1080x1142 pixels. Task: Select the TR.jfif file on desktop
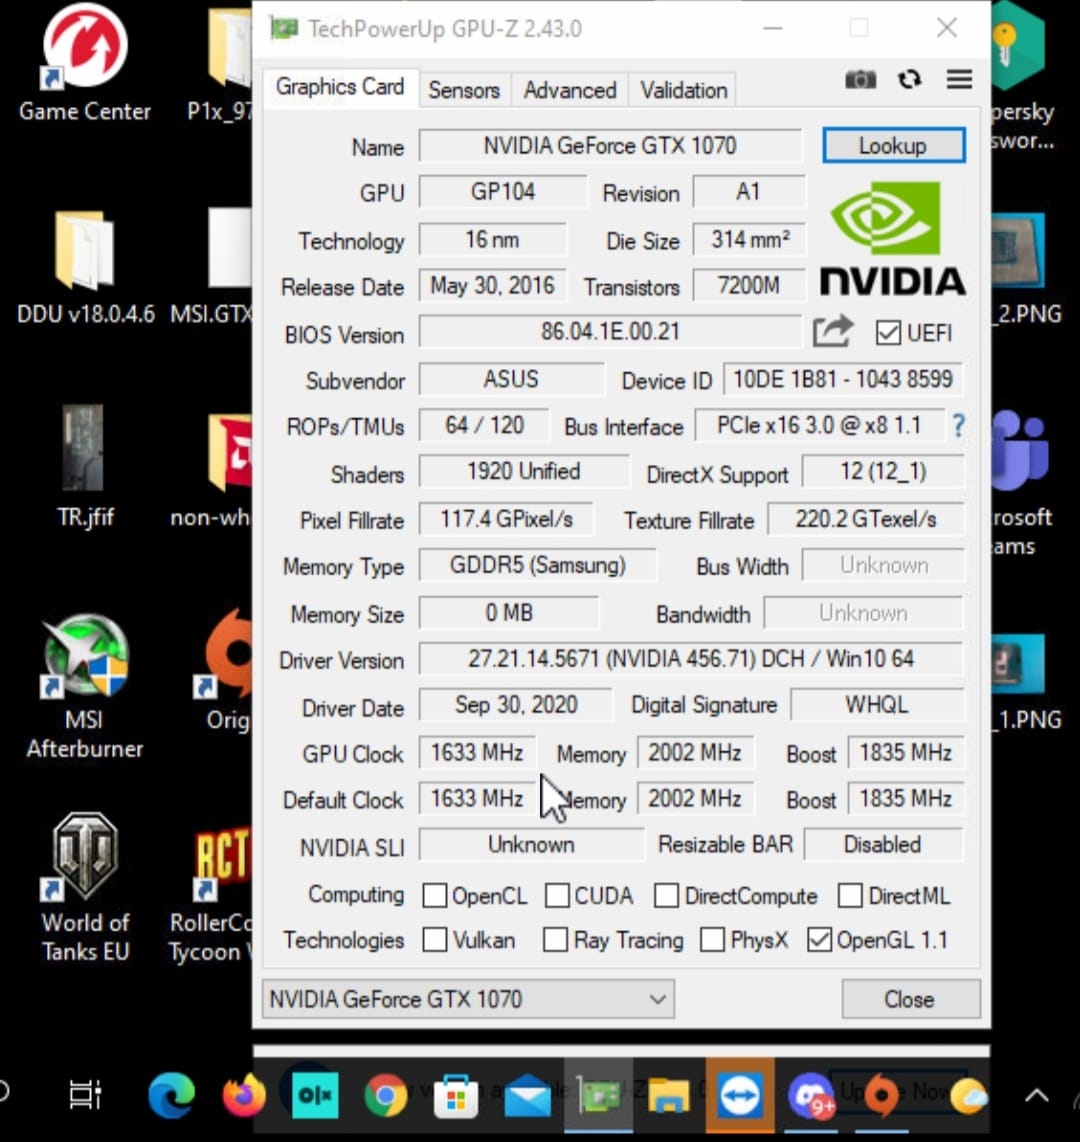point(84,467)
